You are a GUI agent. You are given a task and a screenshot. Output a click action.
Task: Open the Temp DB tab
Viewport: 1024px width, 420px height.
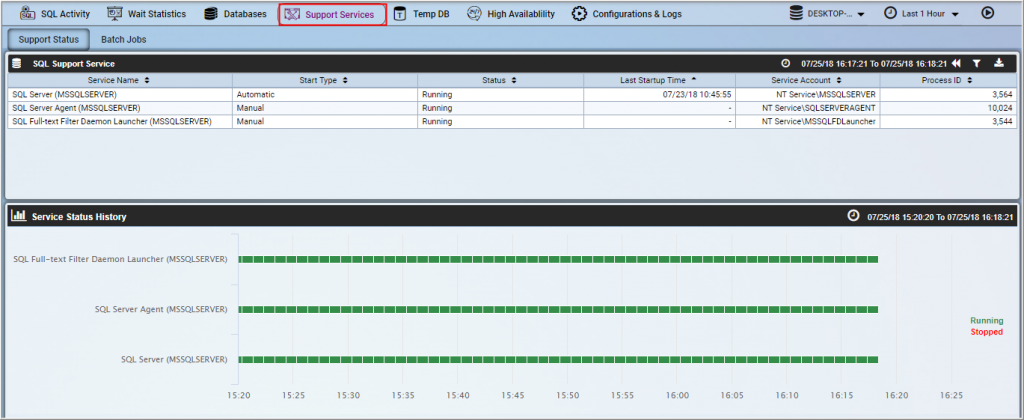click(x=421, y=14)
